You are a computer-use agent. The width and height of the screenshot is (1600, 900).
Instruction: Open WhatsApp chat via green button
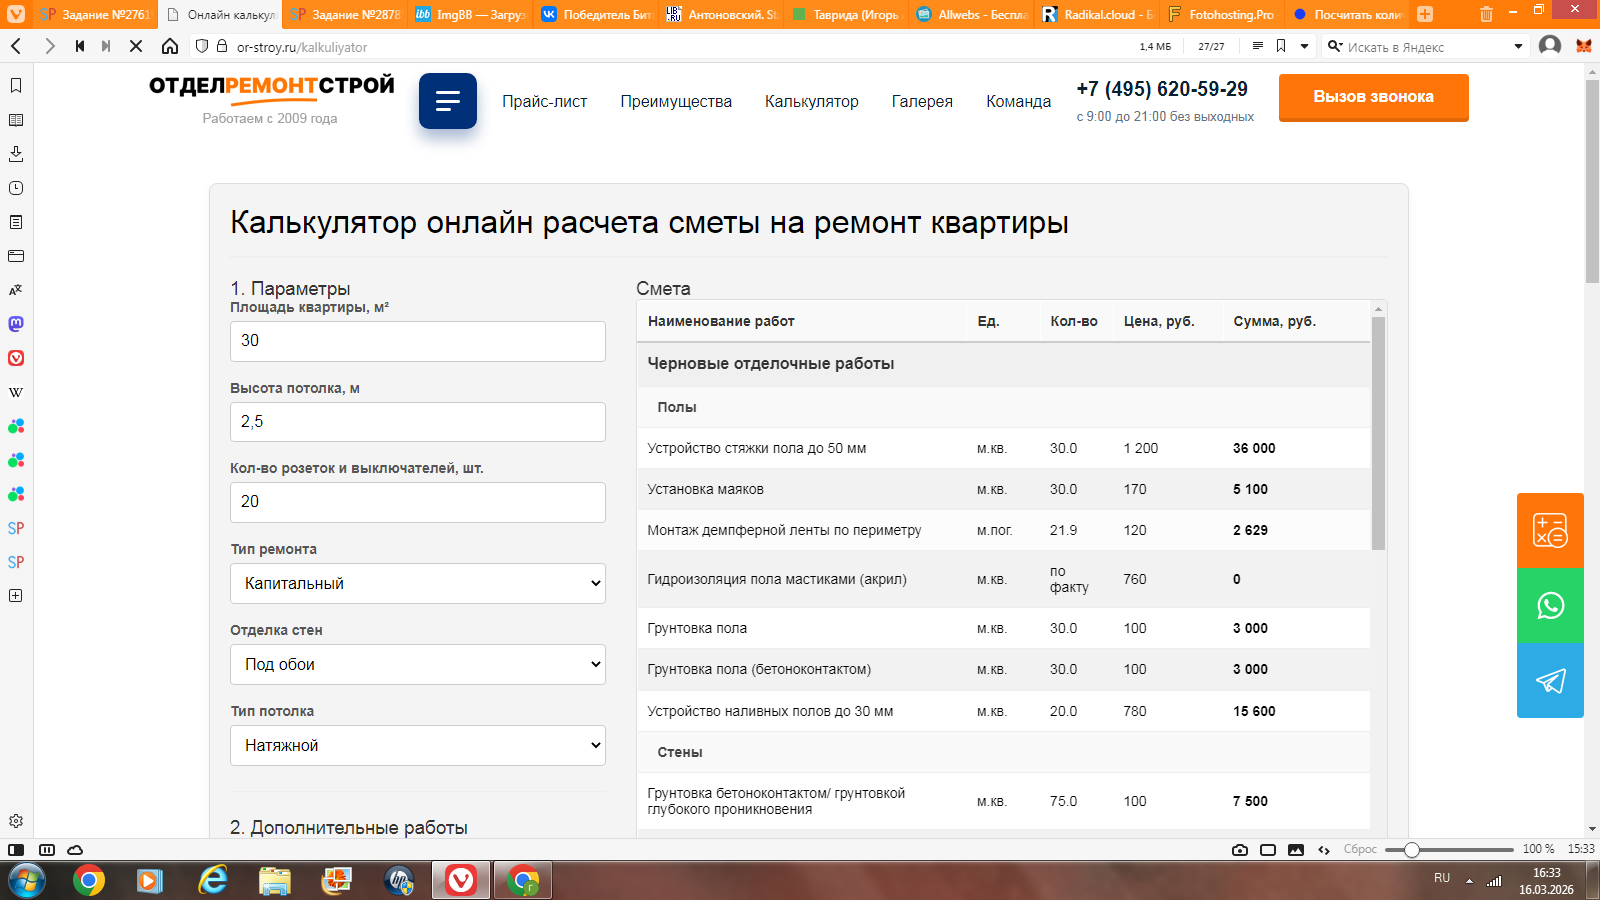[x=1550, y=606]
